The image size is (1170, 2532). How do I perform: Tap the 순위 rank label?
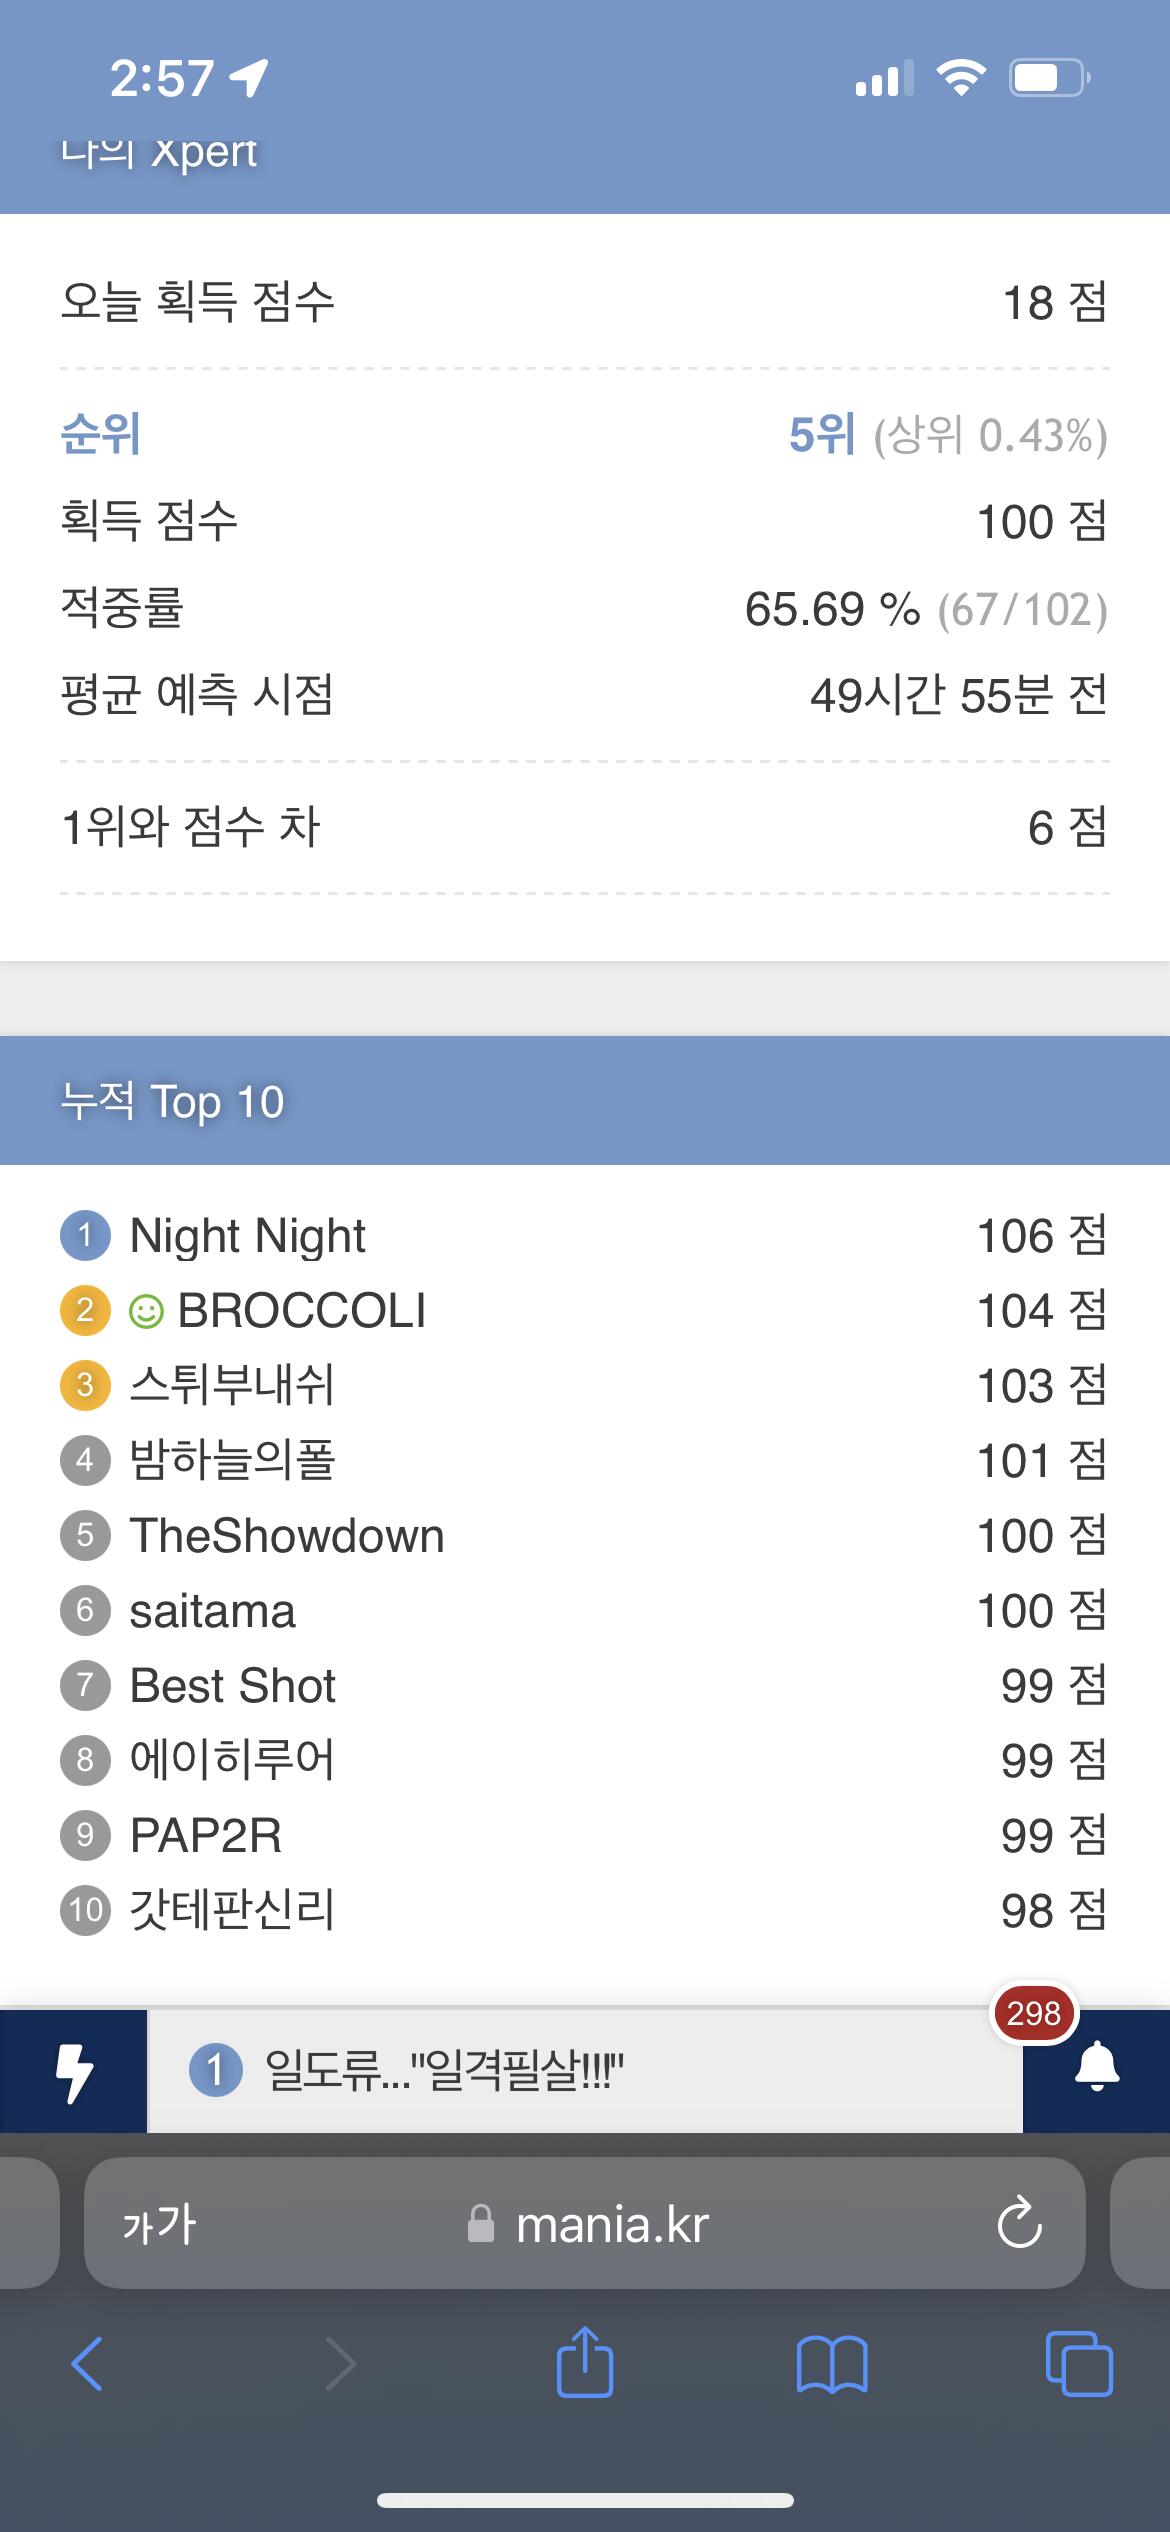pyautogui.click(x=100, y=435)
